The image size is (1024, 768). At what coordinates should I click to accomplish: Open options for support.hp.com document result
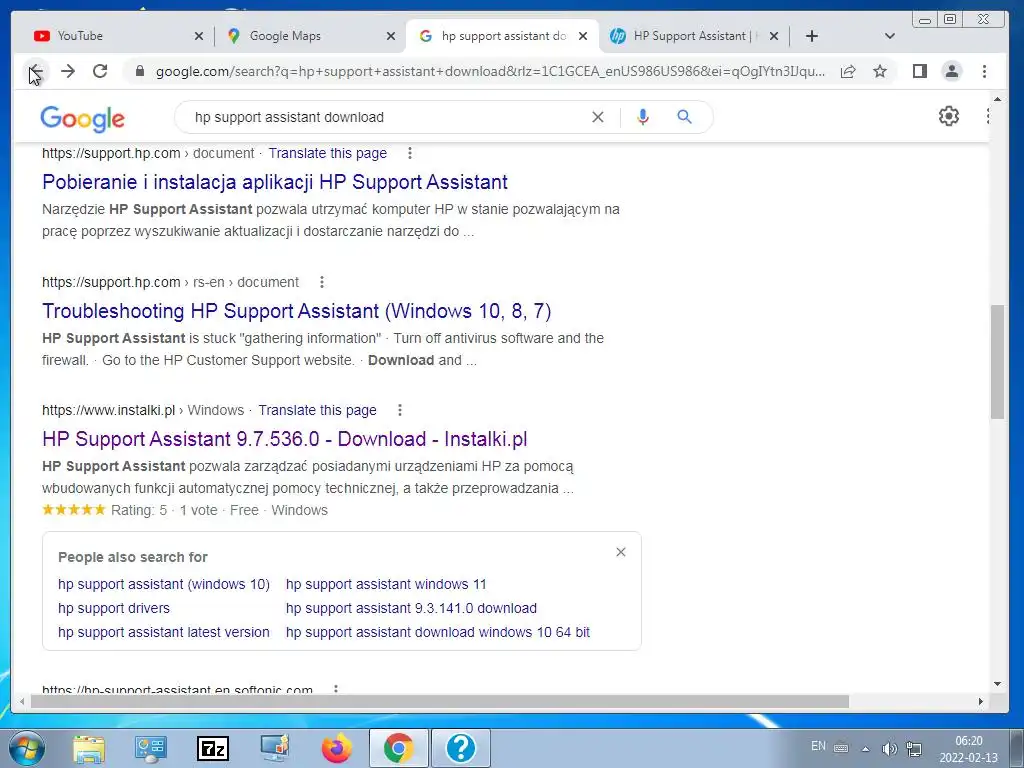coord(409,153)
